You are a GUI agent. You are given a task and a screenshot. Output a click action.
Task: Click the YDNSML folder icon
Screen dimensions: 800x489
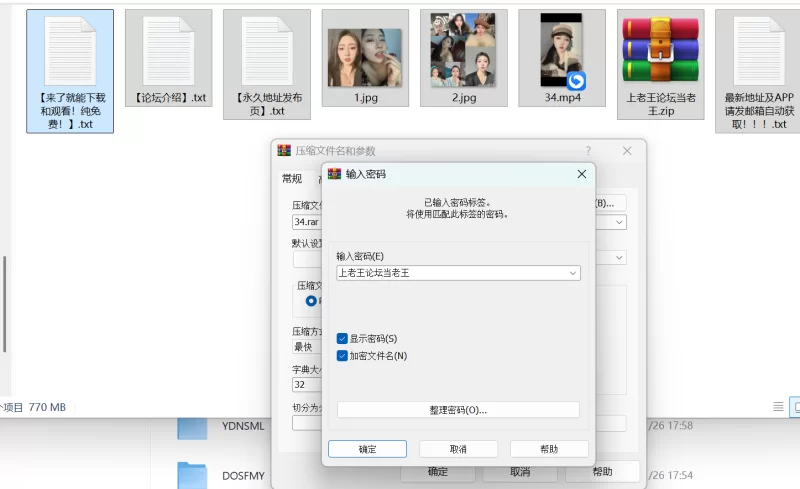coord(192,428)
